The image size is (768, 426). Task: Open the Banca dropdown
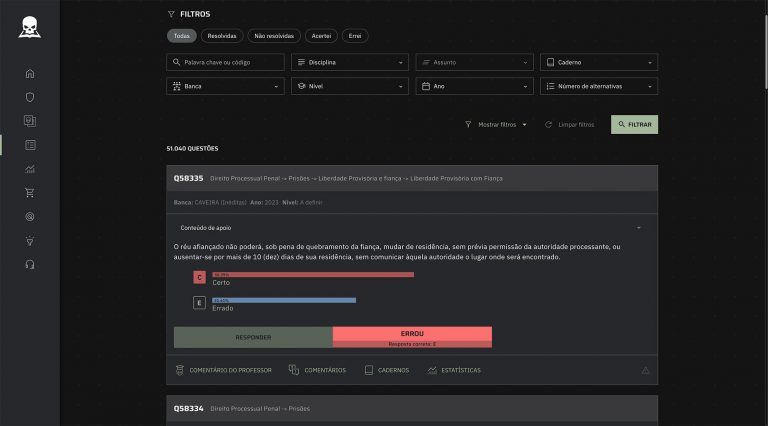click(x=226, y=86)
